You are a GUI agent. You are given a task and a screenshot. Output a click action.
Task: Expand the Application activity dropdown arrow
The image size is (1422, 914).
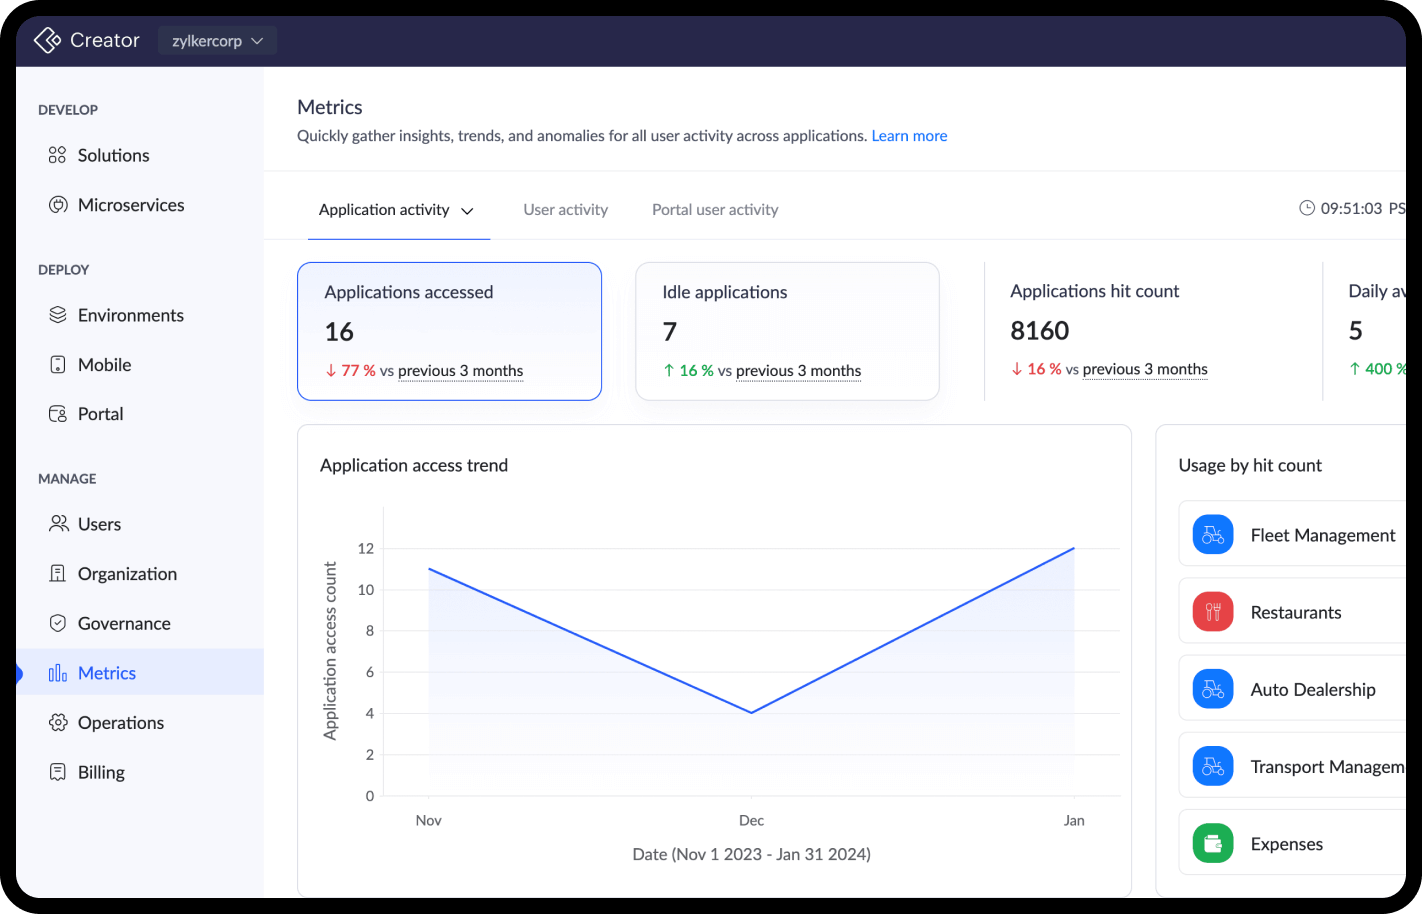467,211
